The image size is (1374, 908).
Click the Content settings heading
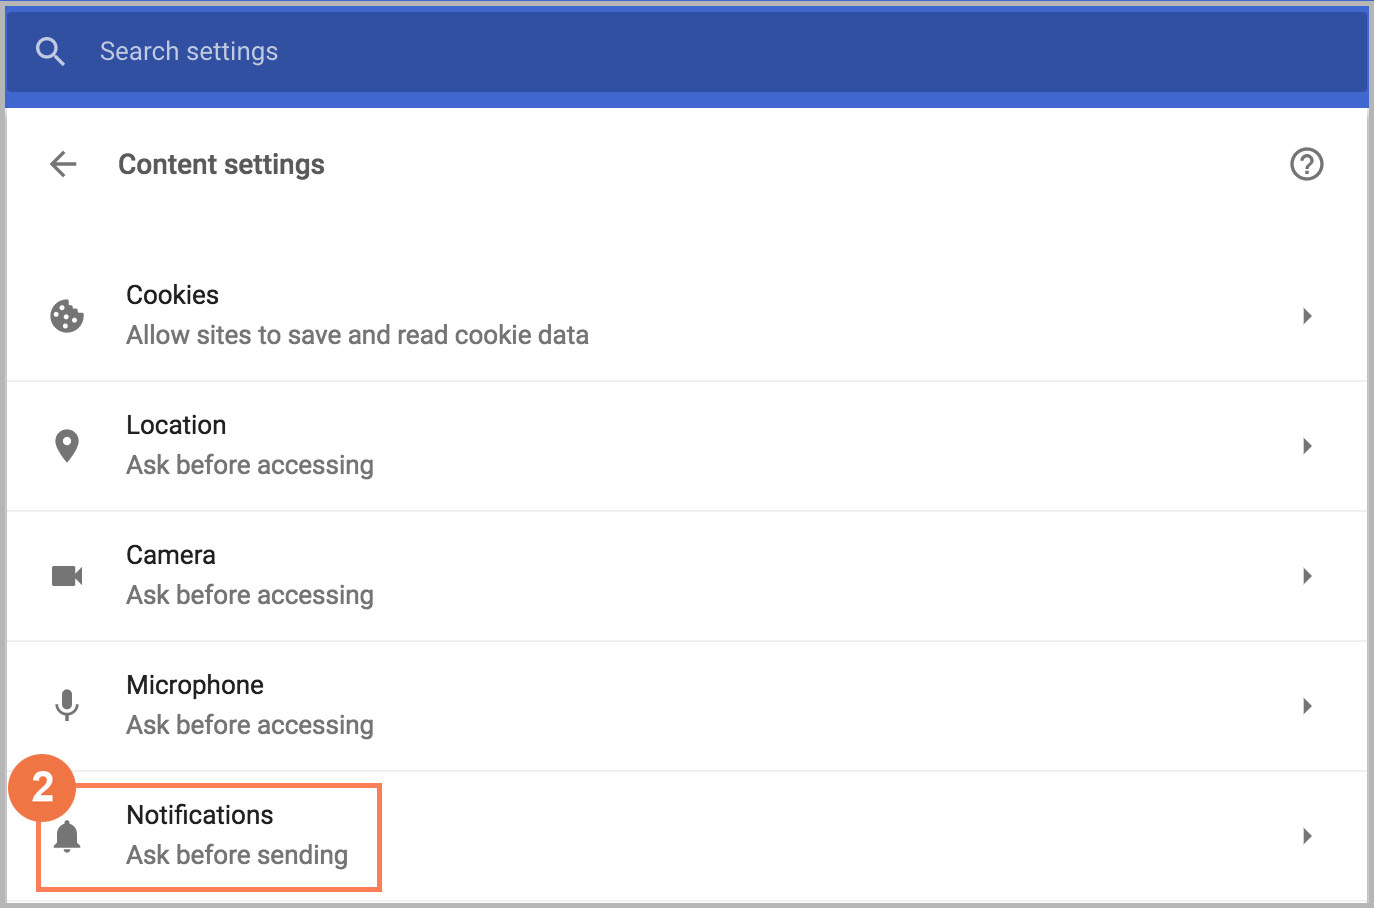(x=221, y=164)
